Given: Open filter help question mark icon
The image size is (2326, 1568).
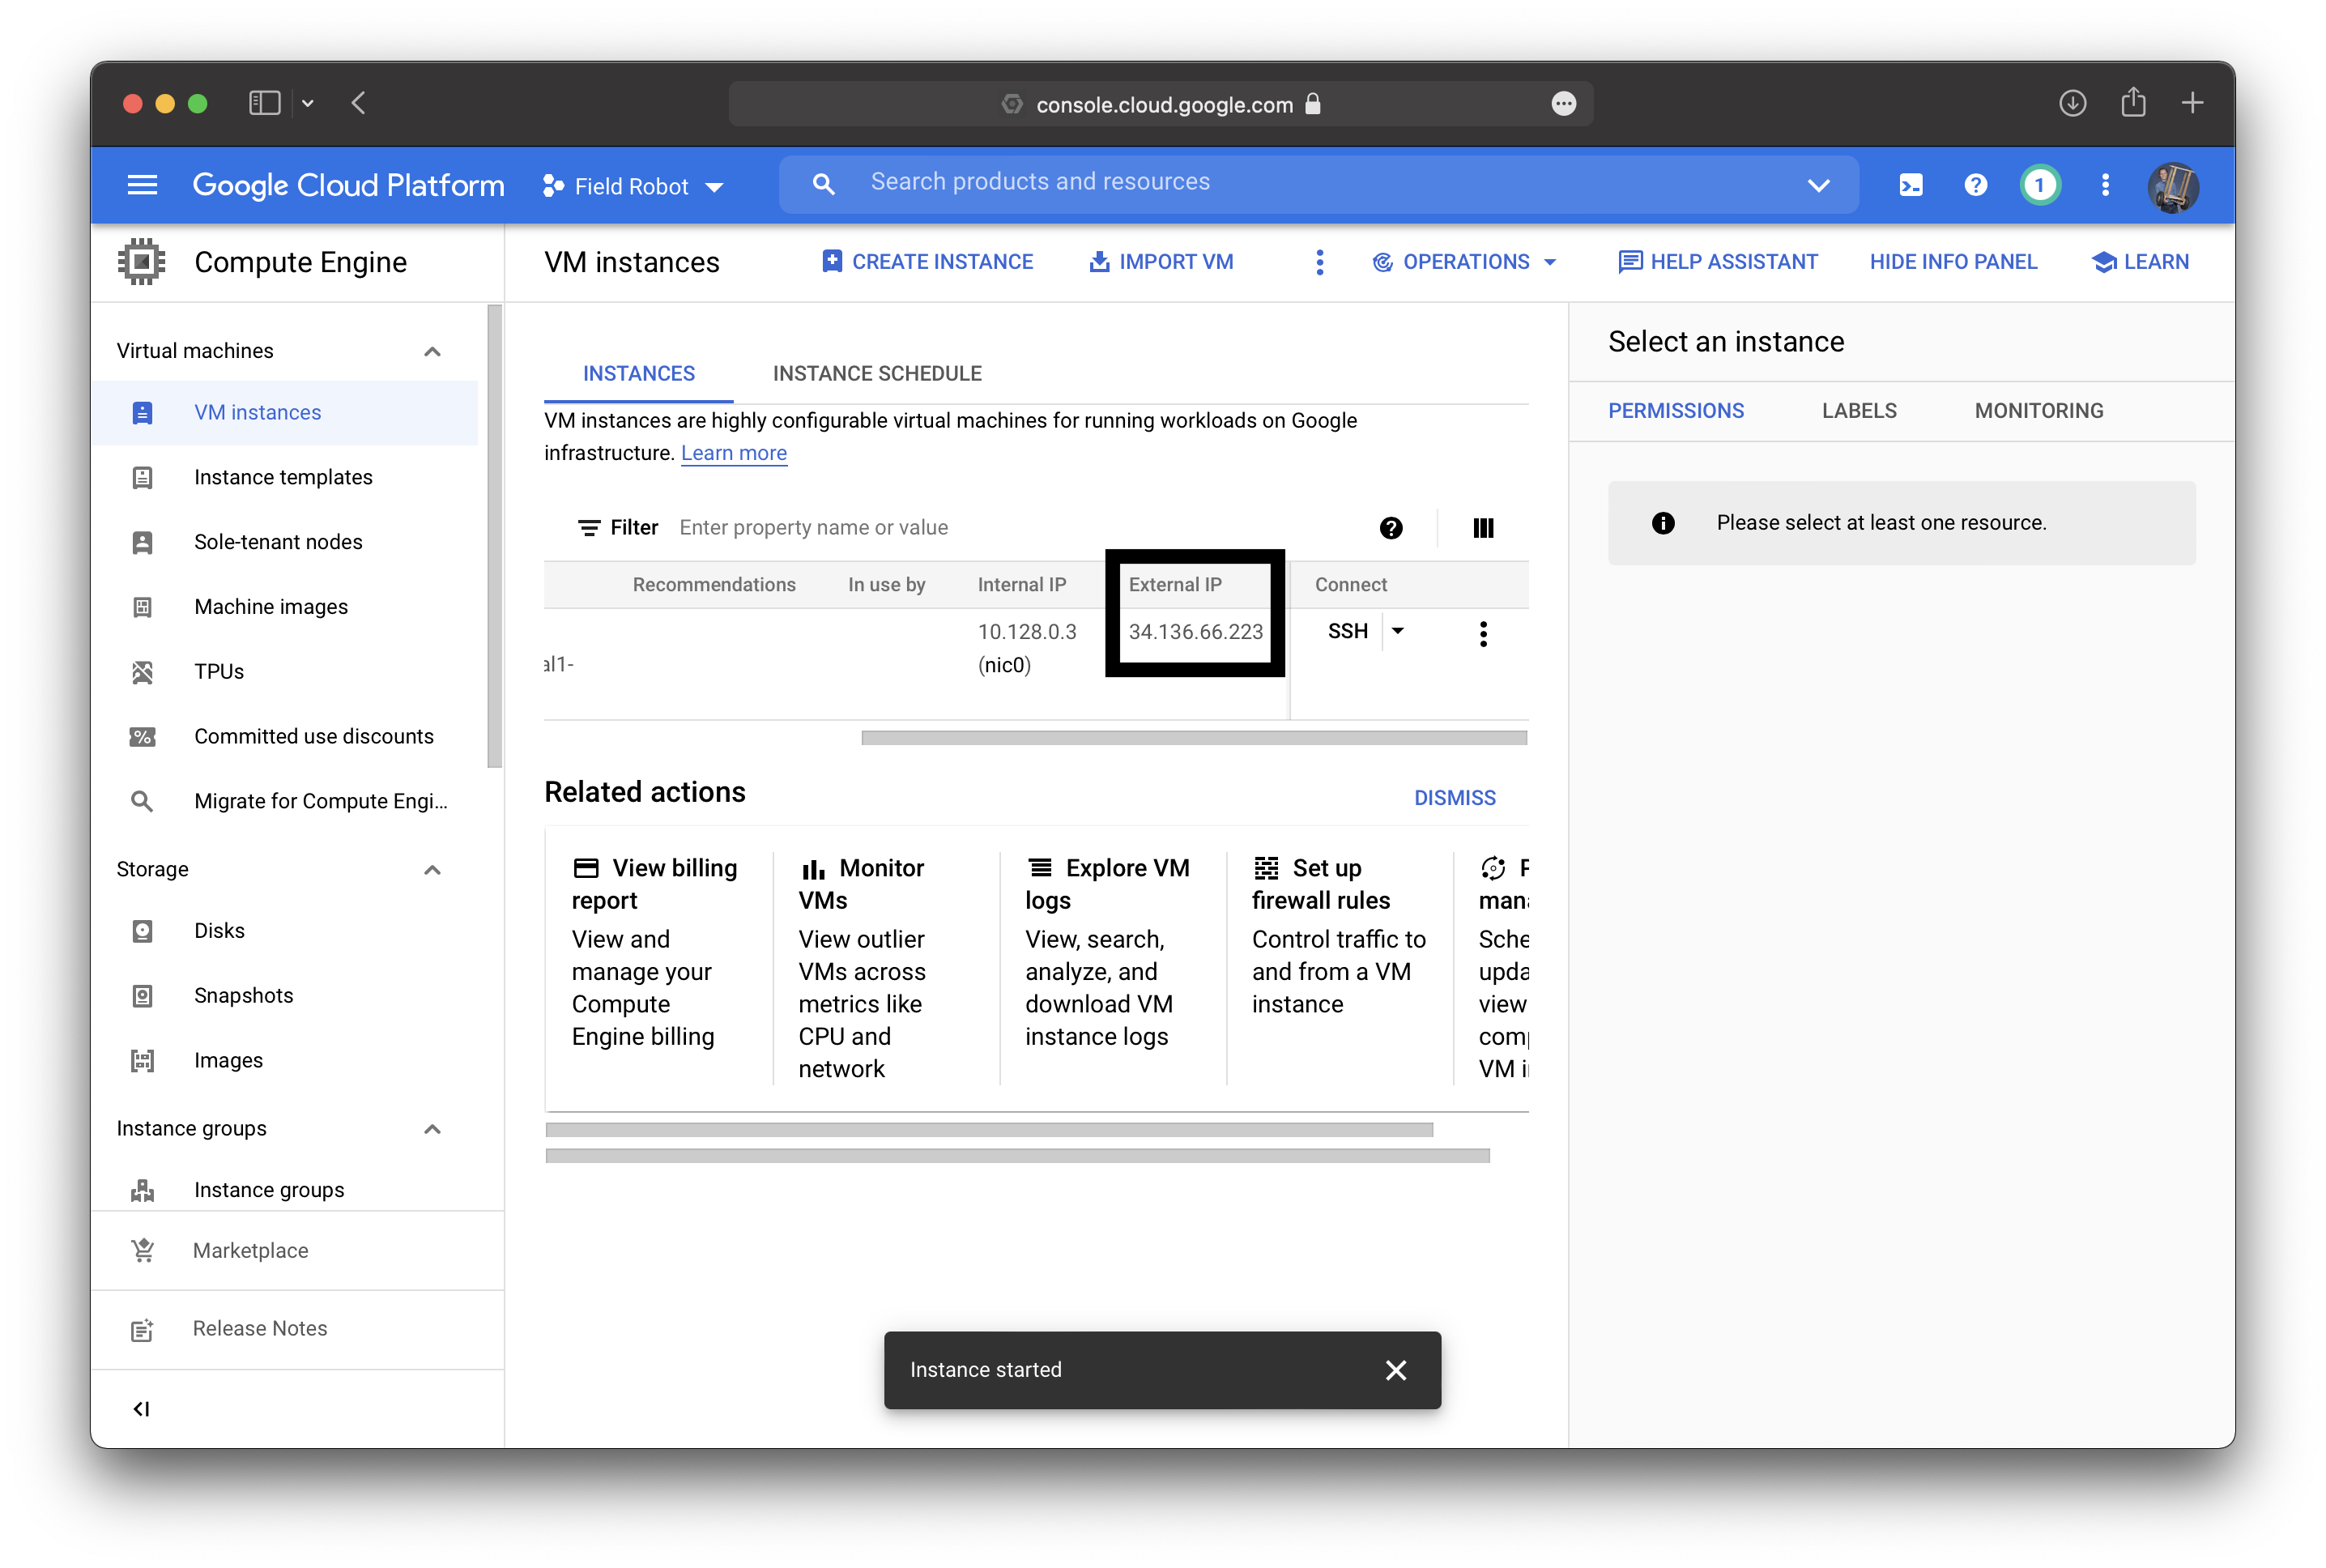Looking at the screenshot, I should point(1390,528).
